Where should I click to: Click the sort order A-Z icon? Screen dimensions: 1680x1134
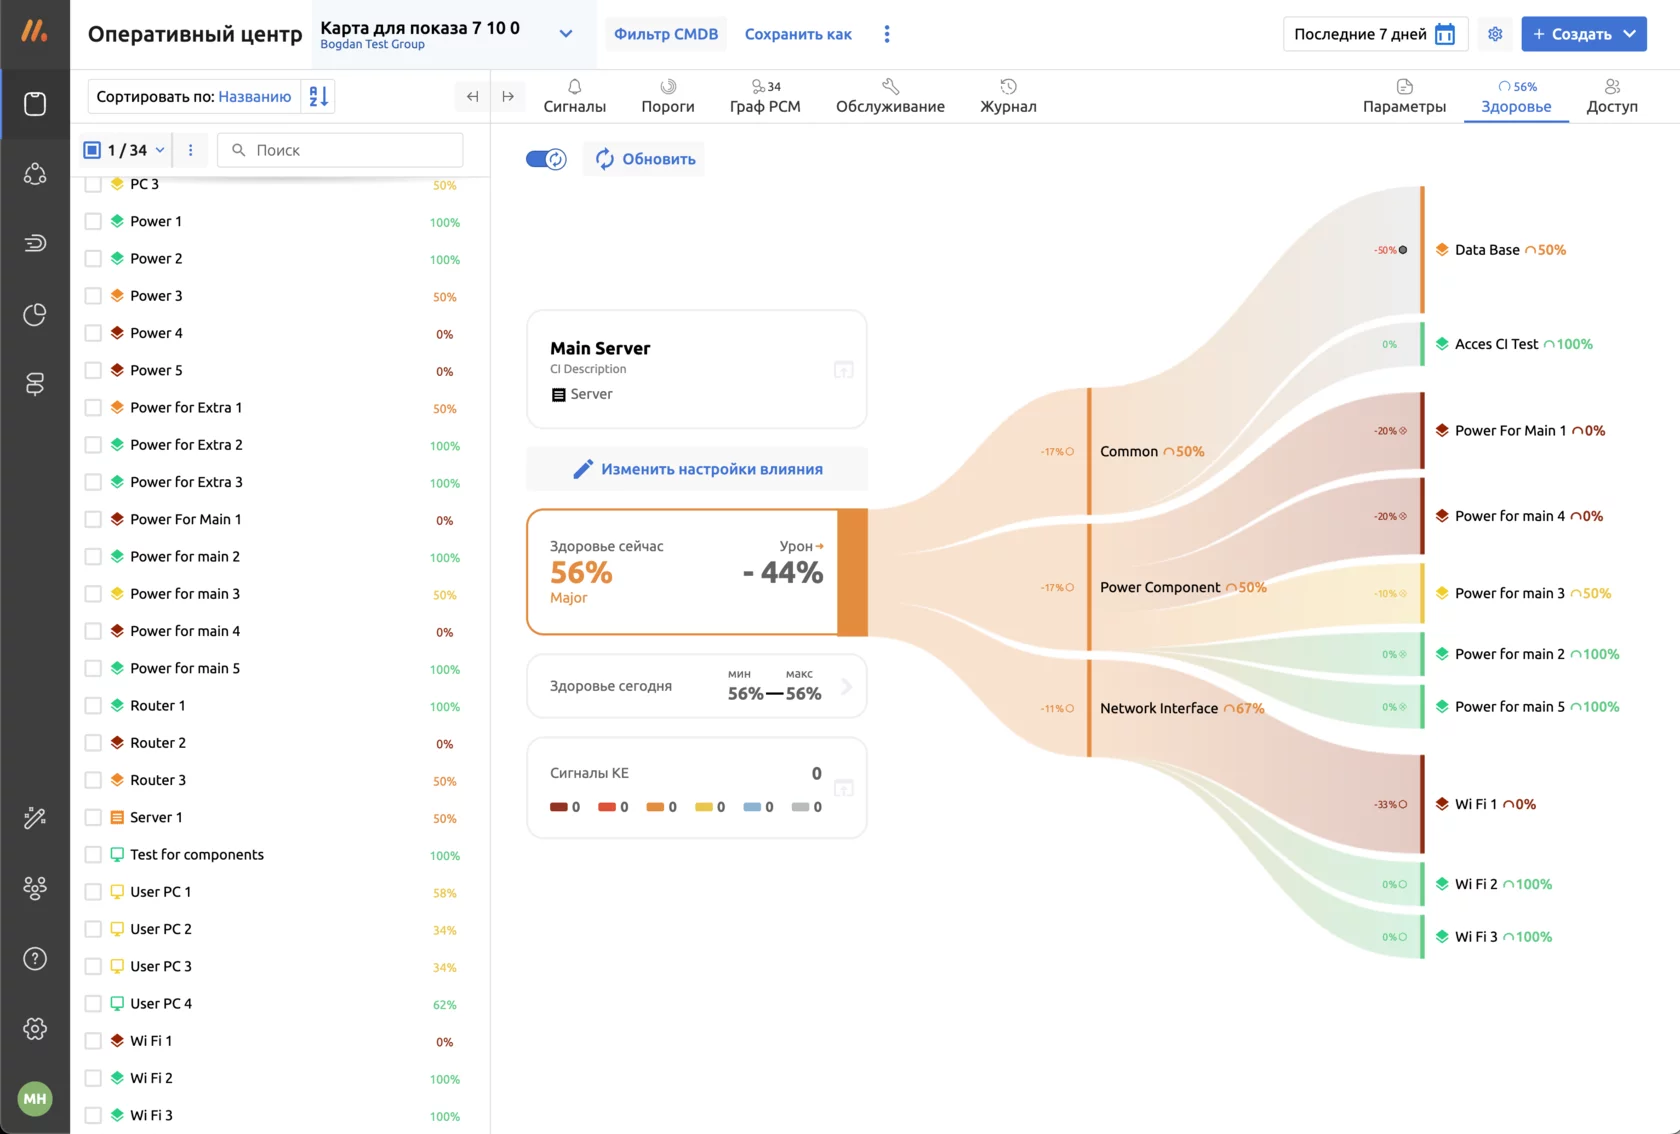[x=318, y=97]
